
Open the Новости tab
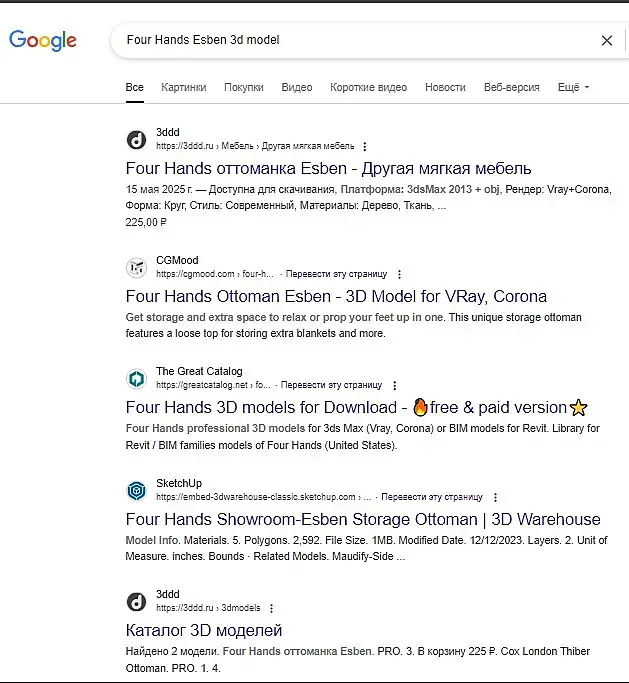point(445,88)
